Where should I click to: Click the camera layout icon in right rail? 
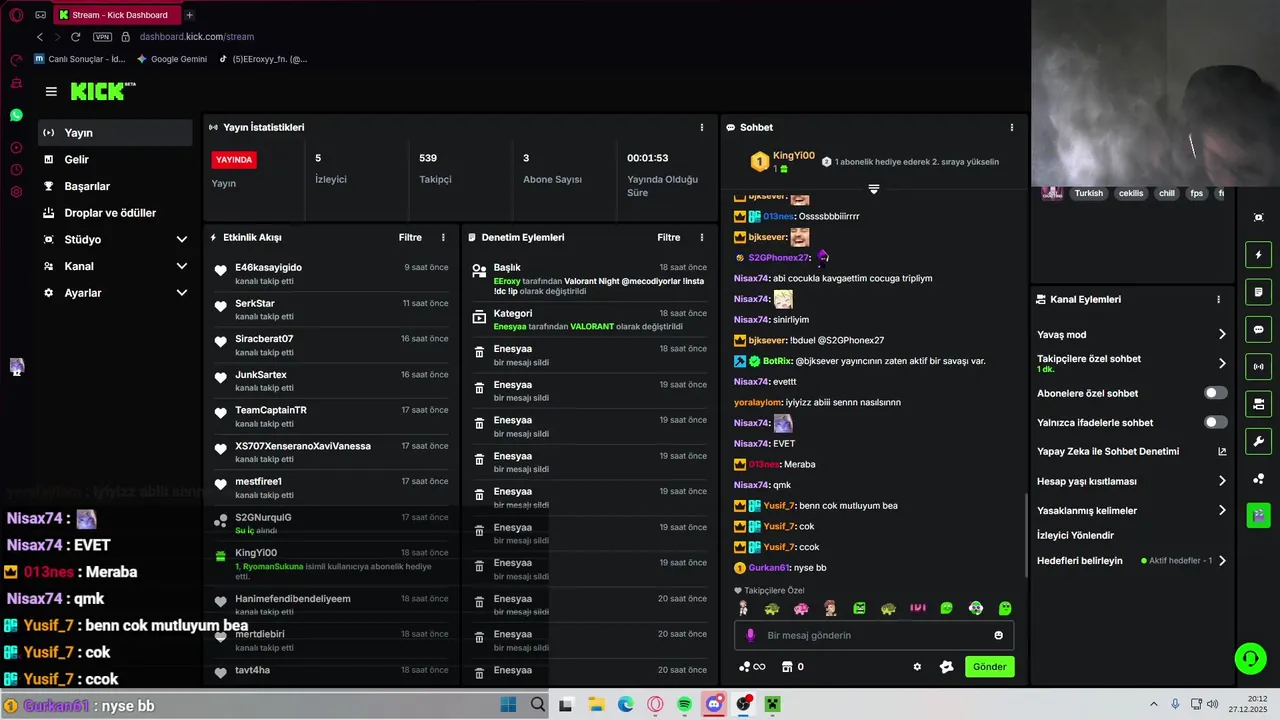pos(1258,404)
